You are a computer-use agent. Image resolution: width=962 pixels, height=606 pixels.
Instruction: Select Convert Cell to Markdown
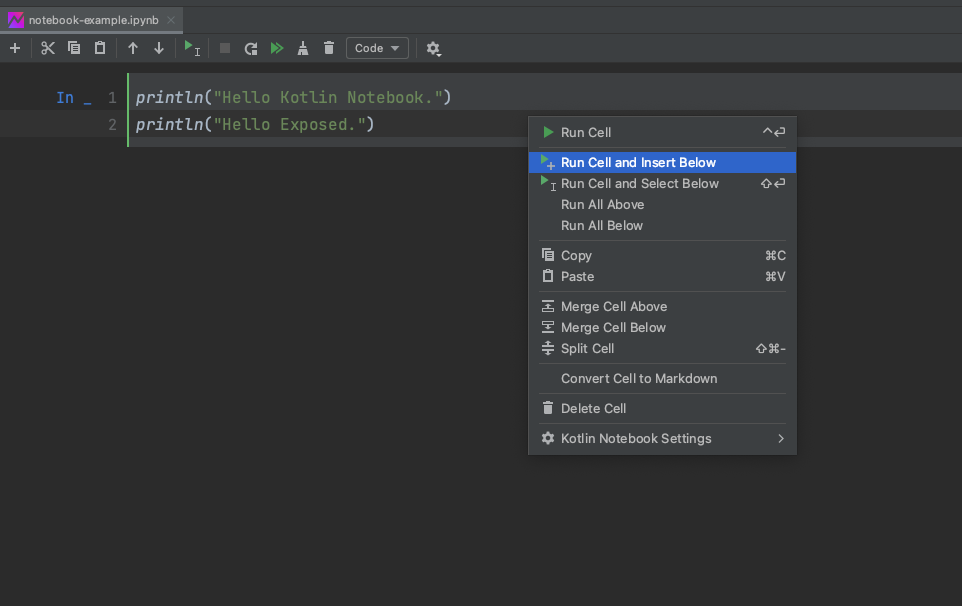(639, 378)
